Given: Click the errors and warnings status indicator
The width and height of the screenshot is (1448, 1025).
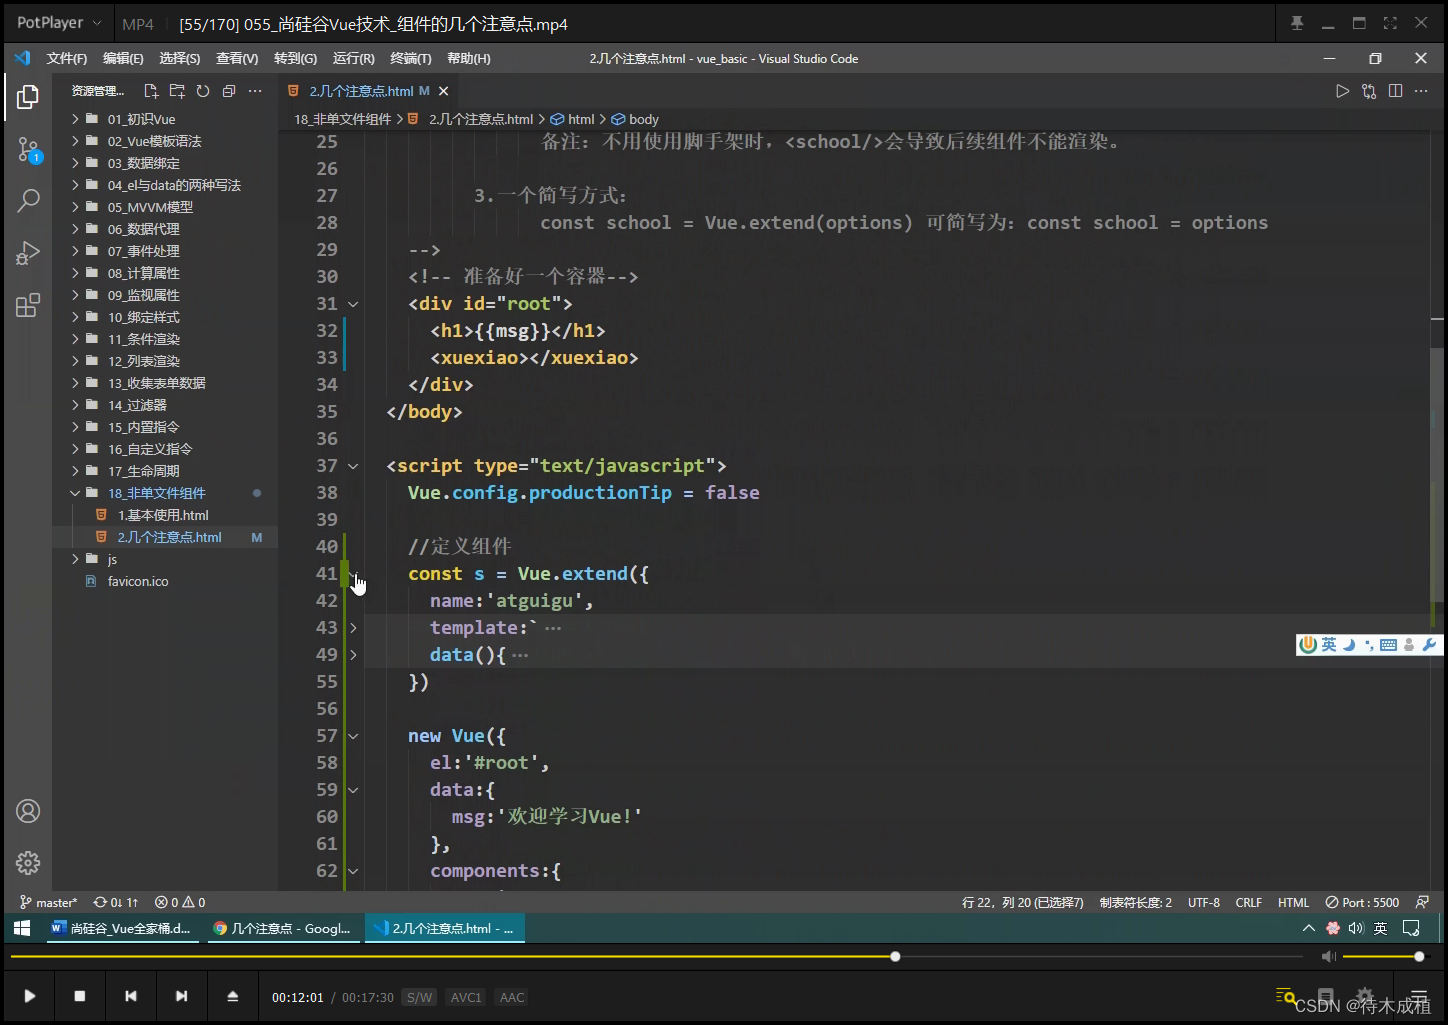Looking at the screenshot, I should click(x=180, y=902).
